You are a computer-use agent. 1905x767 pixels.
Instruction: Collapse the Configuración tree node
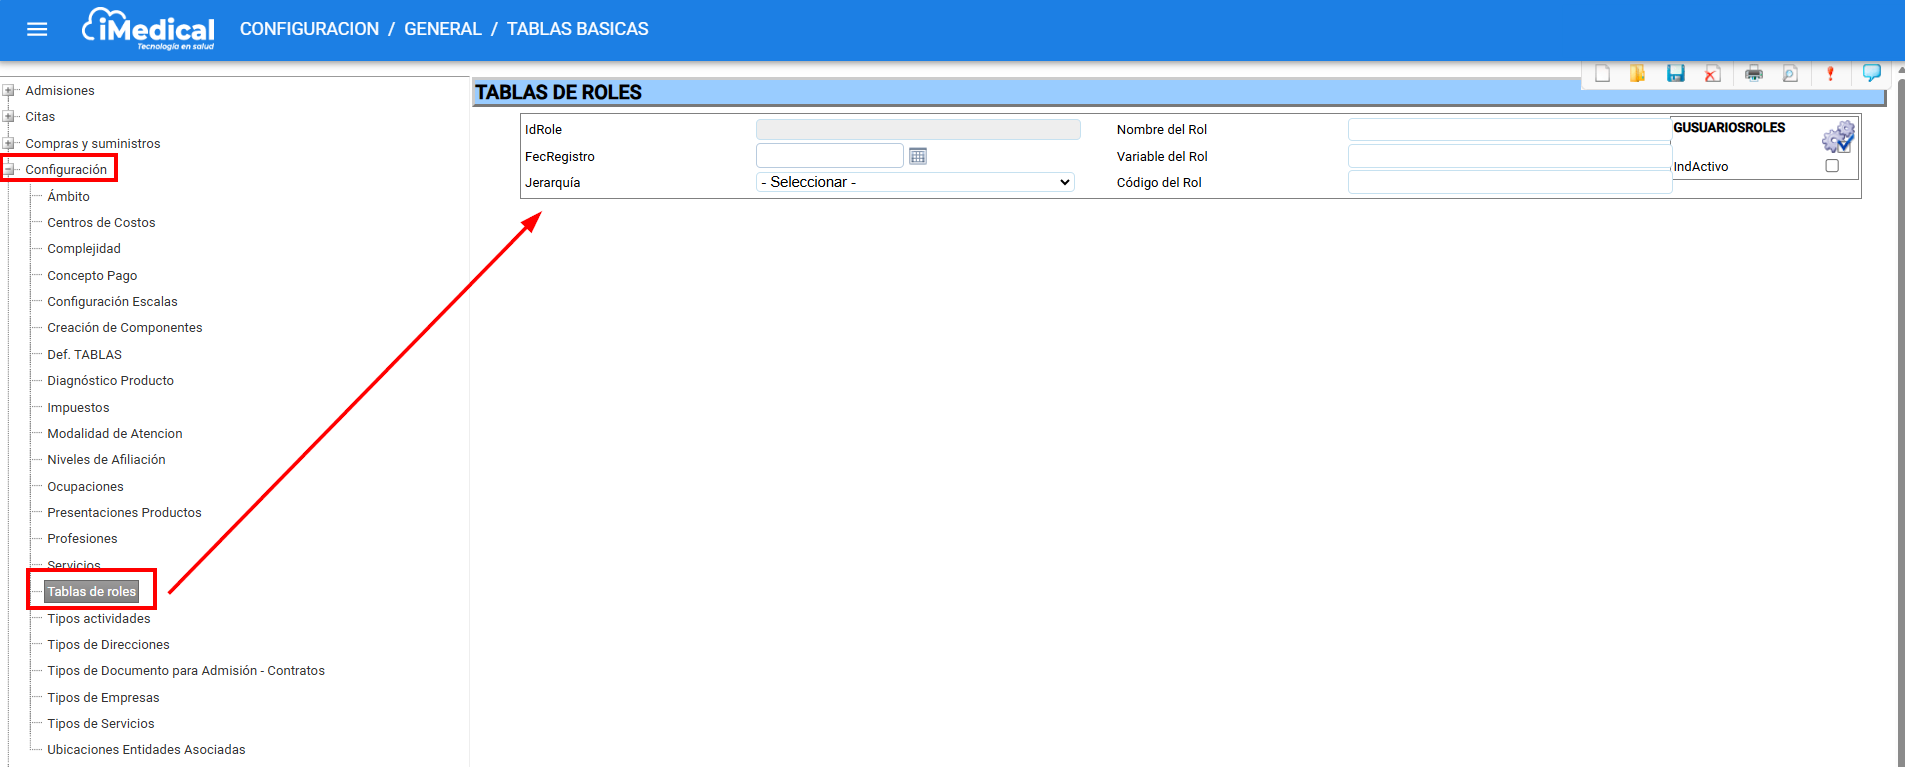tap(9, 170)
